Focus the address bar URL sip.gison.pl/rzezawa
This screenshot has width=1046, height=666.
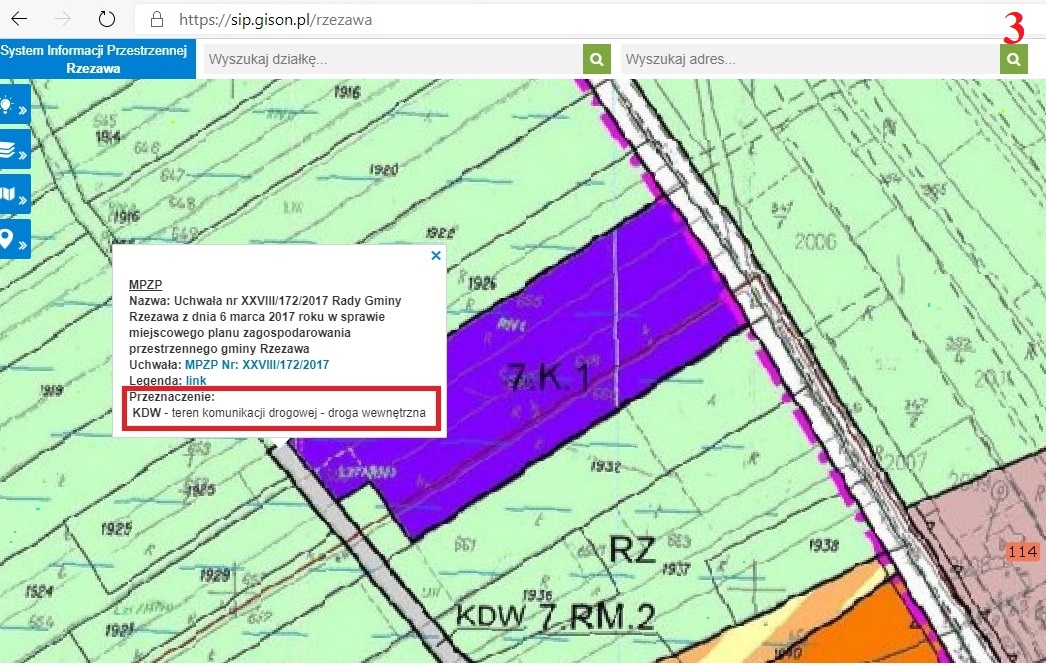click(x=275, y=19)
